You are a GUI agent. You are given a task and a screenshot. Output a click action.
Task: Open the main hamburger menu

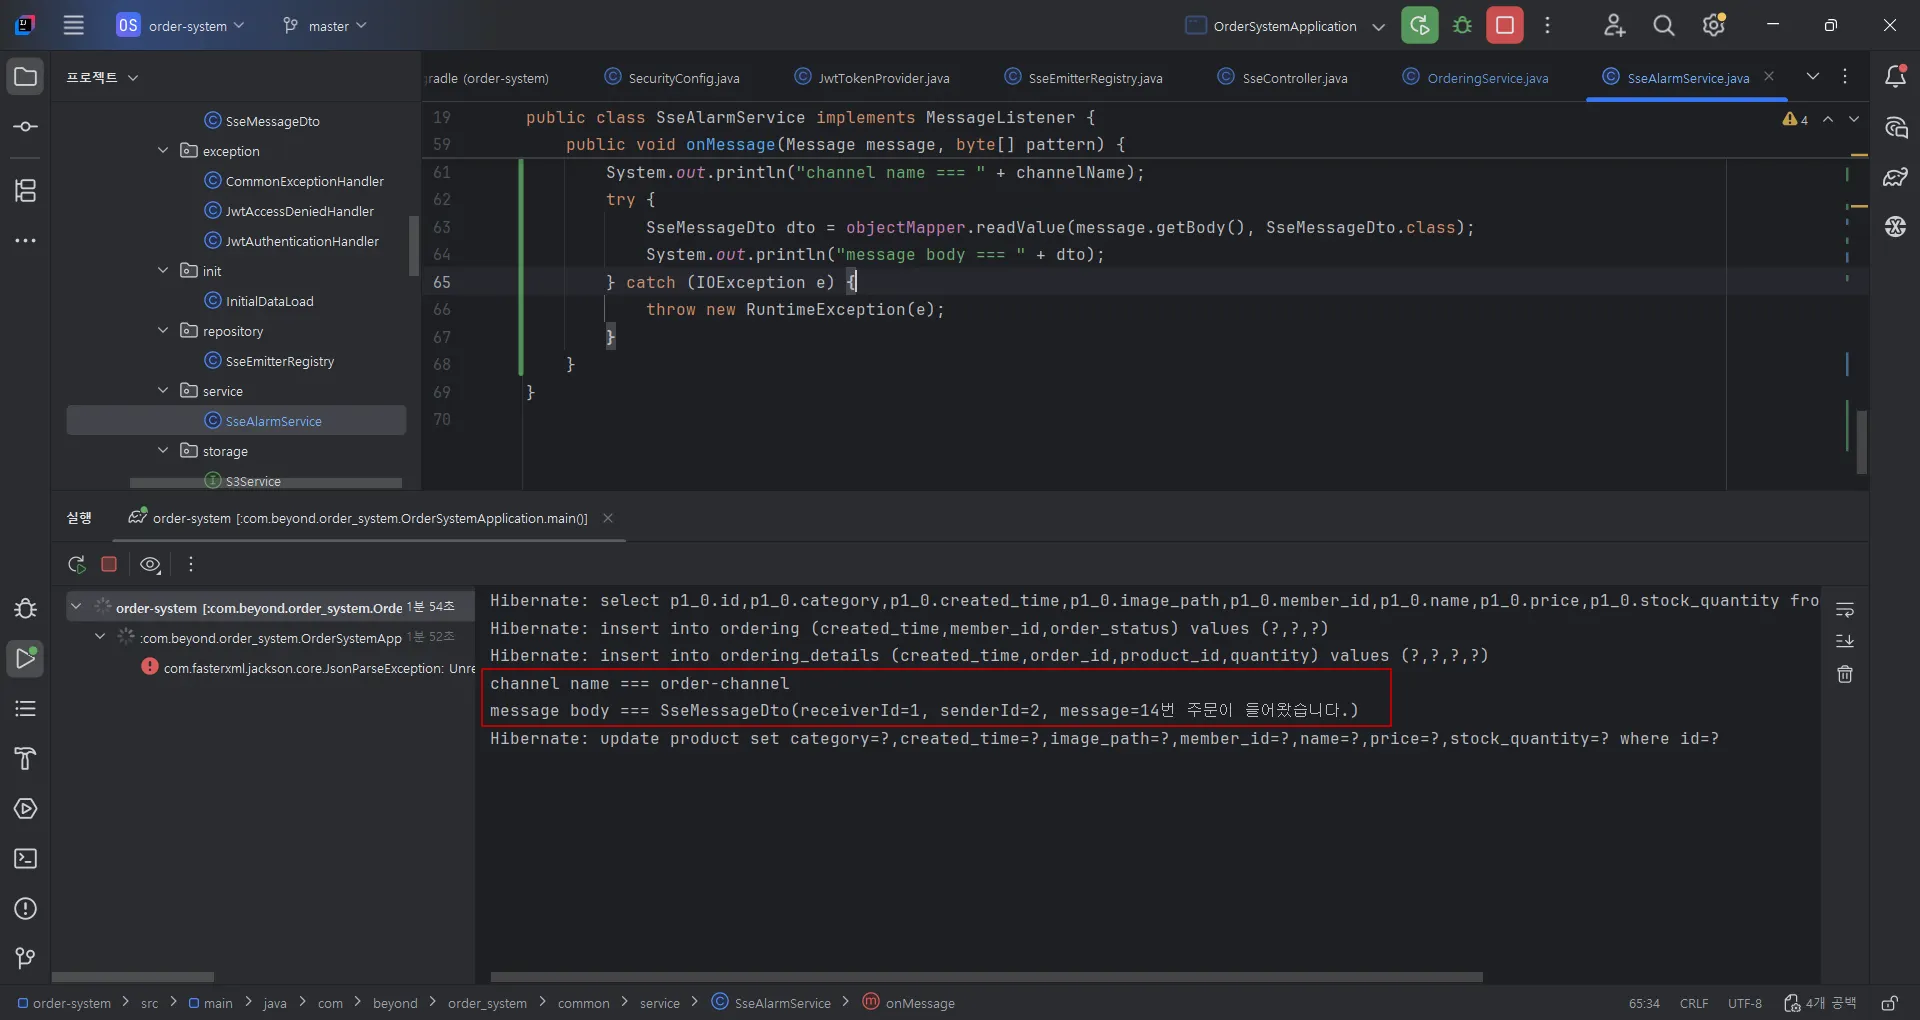[x=74, y=25]
